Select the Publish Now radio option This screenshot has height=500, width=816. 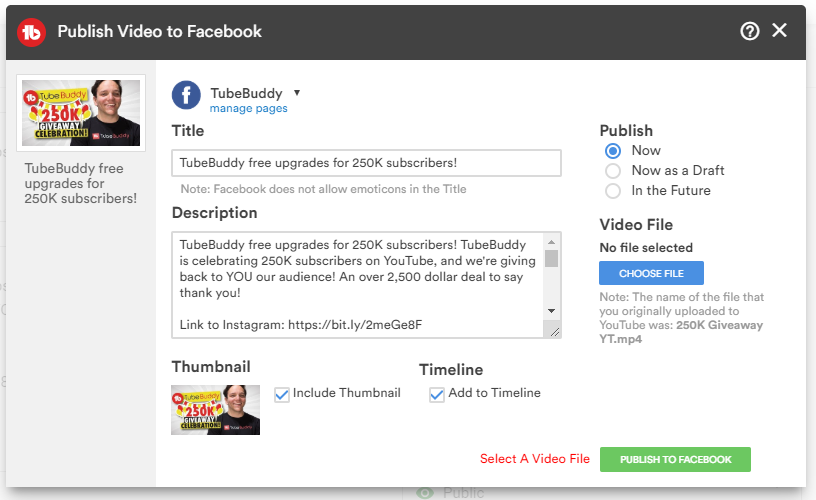coord(614,151)
